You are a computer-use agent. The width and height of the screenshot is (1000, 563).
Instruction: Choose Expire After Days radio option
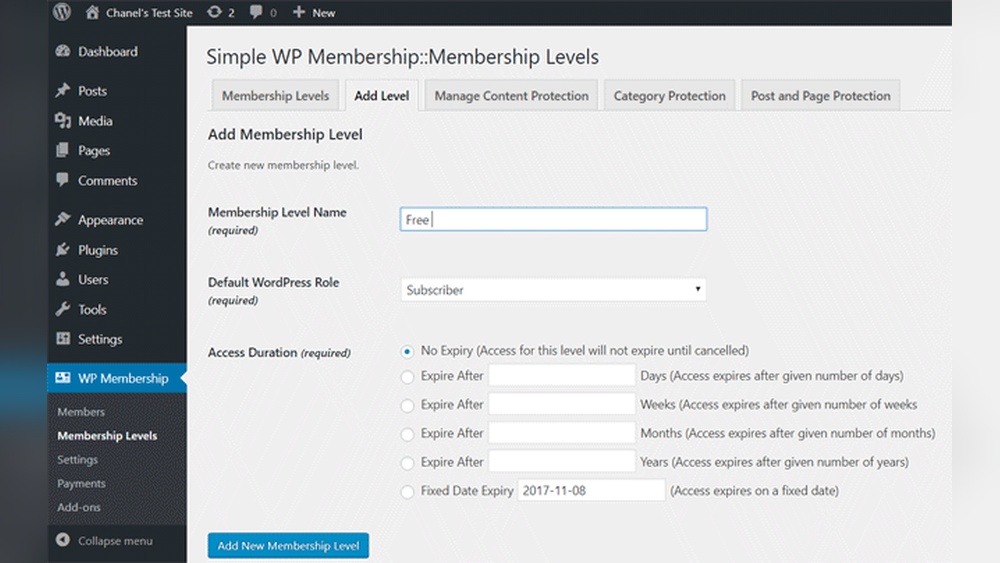pos(407,377)
